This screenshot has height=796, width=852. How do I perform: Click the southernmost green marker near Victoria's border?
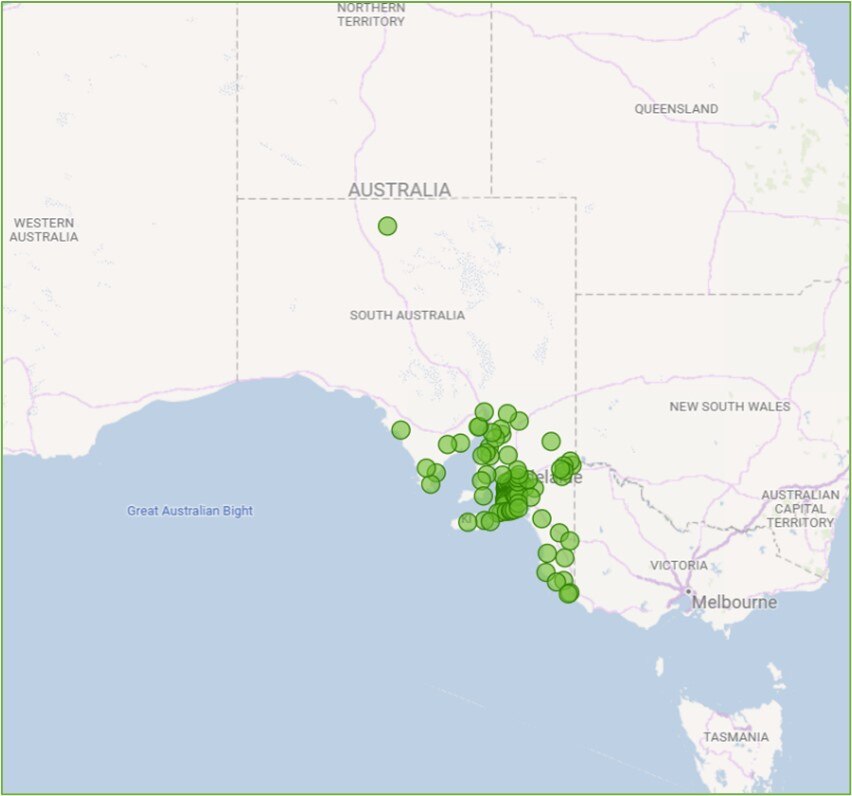coord(569,594)
